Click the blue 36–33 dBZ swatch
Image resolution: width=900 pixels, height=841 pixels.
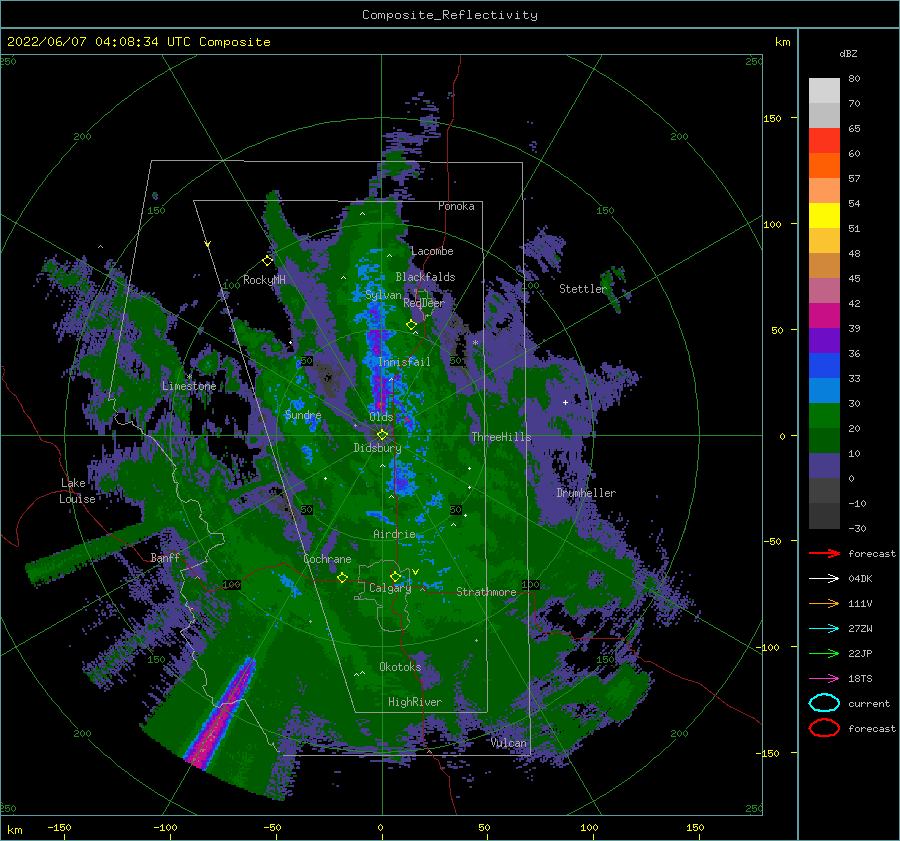(x=824, y=366)
